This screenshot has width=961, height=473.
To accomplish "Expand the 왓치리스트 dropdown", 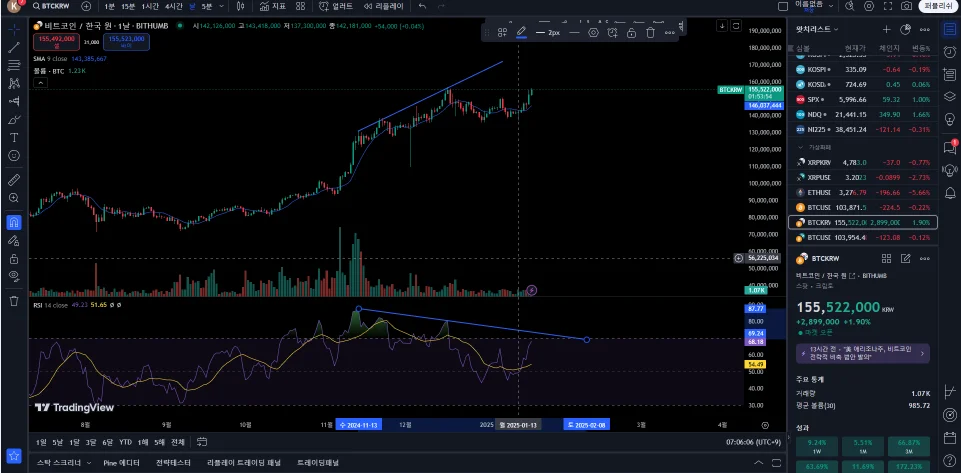I will click(x=817, y=29).
